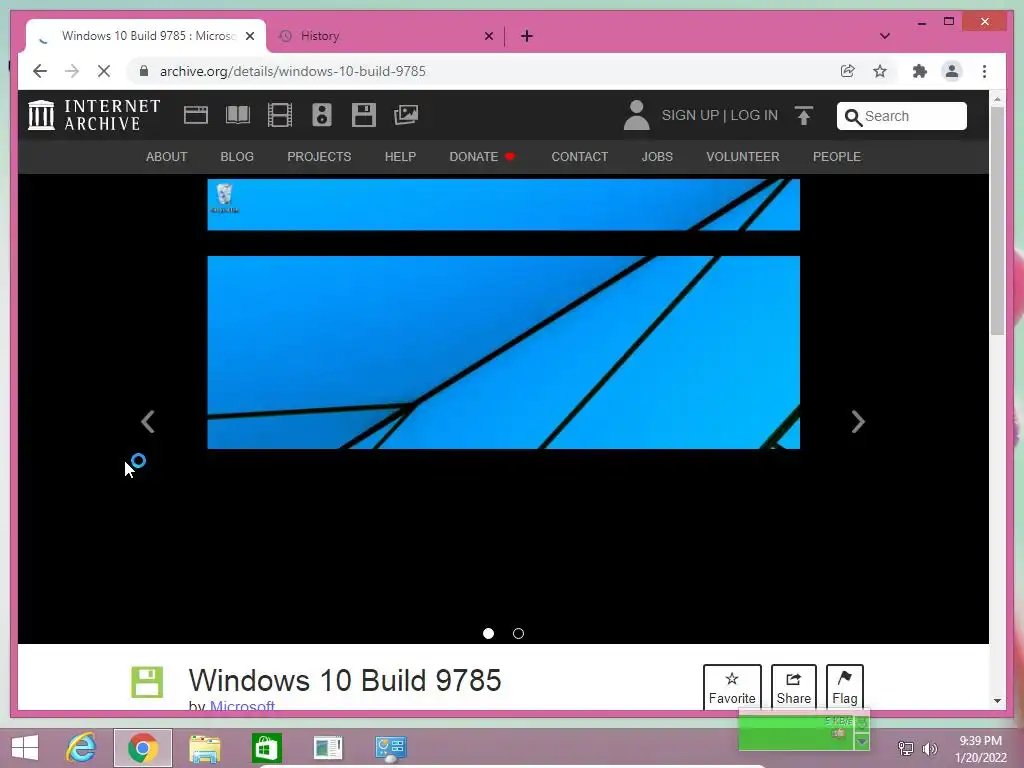Select the second carousel dot

[519, 633]
